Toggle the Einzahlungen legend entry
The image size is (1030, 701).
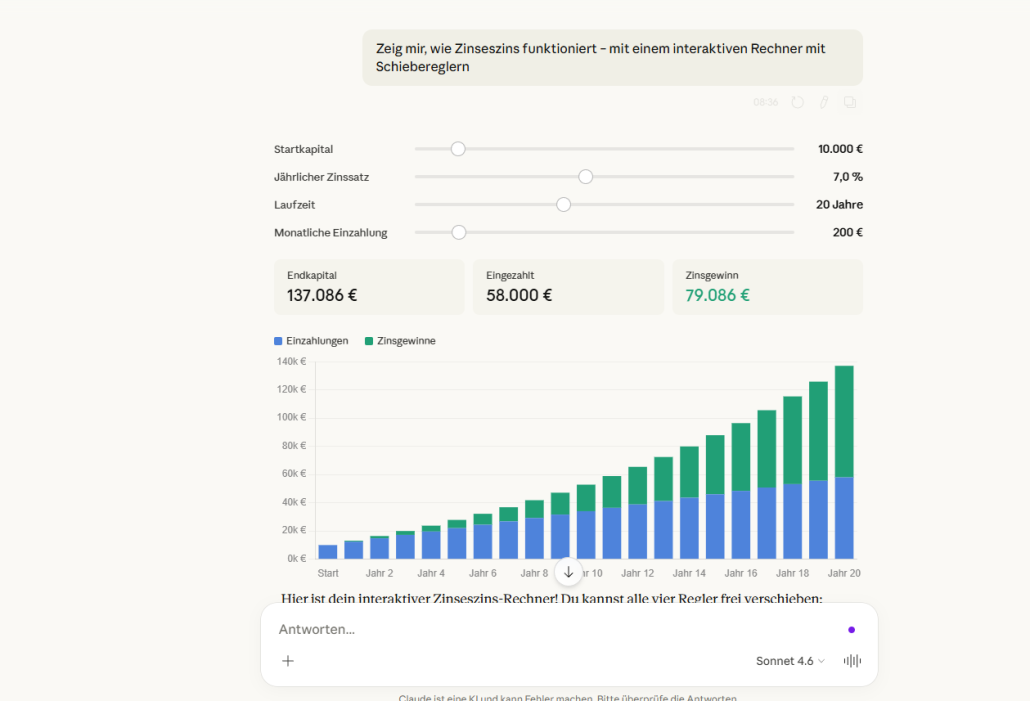[312, 341]
